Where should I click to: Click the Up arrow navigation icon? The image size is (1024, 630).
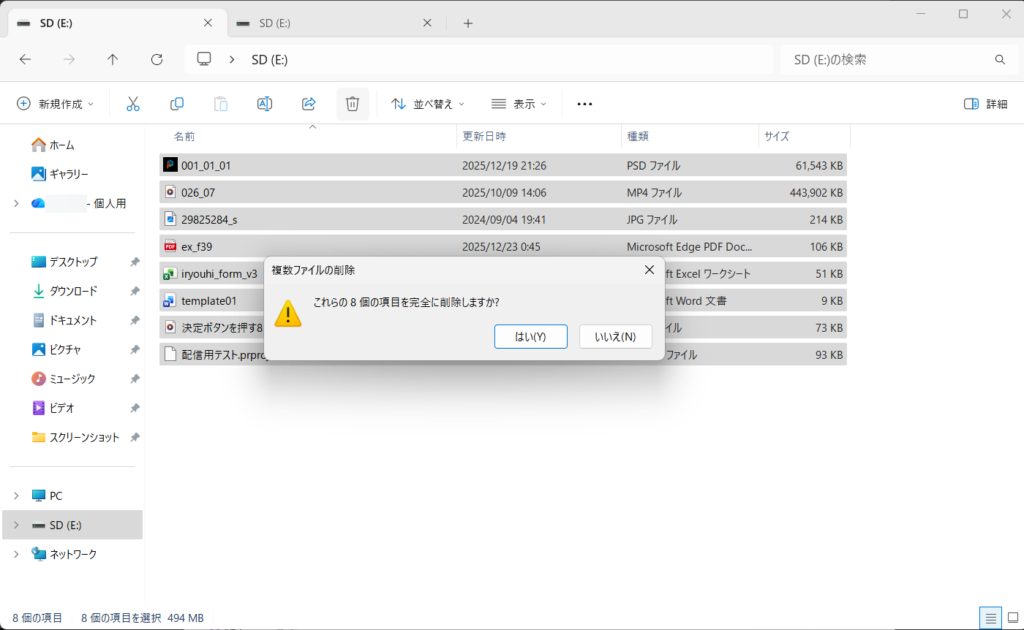[x=113, y=60]
